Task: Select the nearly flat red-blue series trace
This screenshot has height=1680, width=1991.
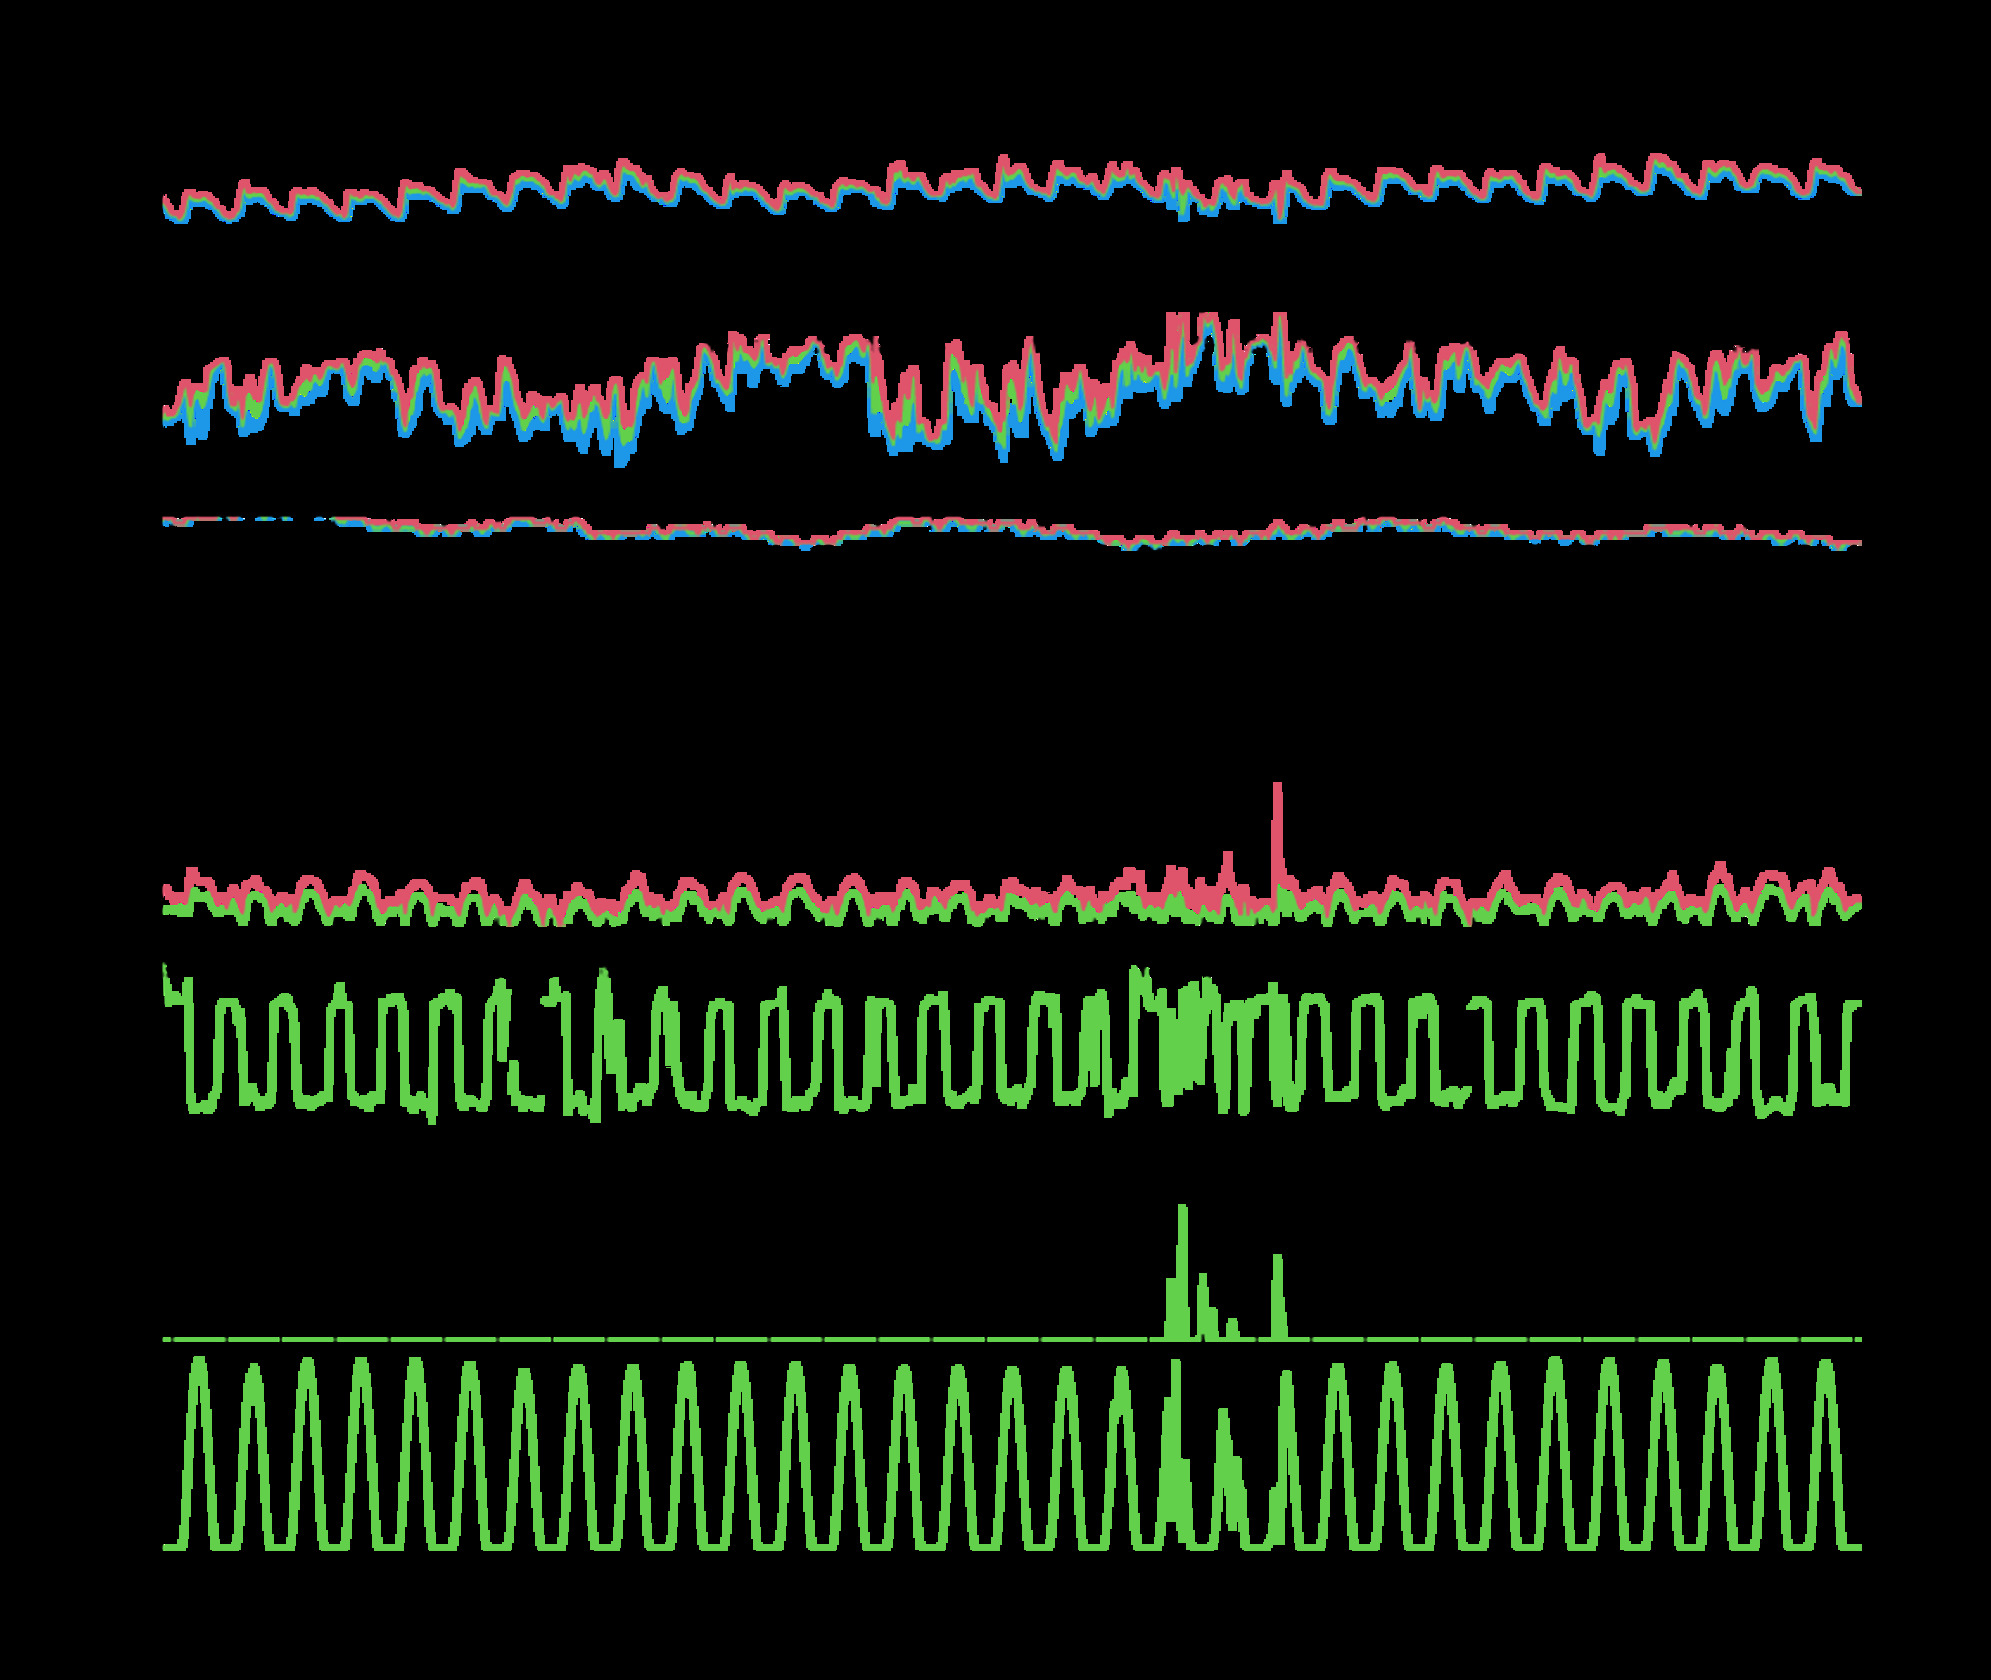Action: coord(1011,532)
